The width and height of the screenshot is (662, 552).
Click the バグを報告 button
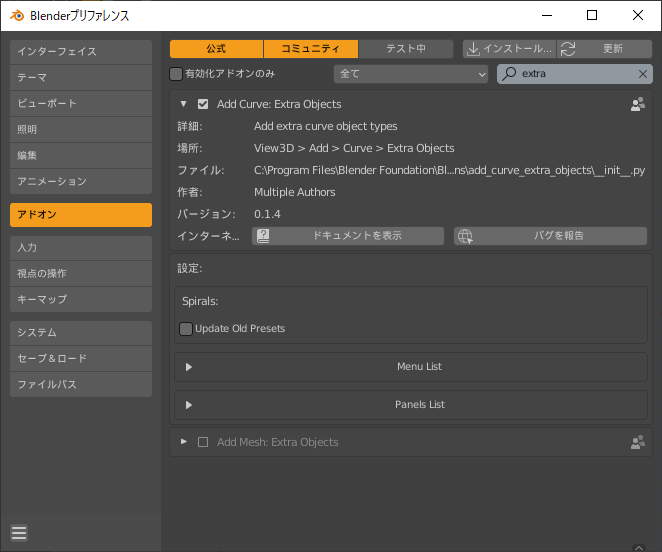tap(551, 236)
